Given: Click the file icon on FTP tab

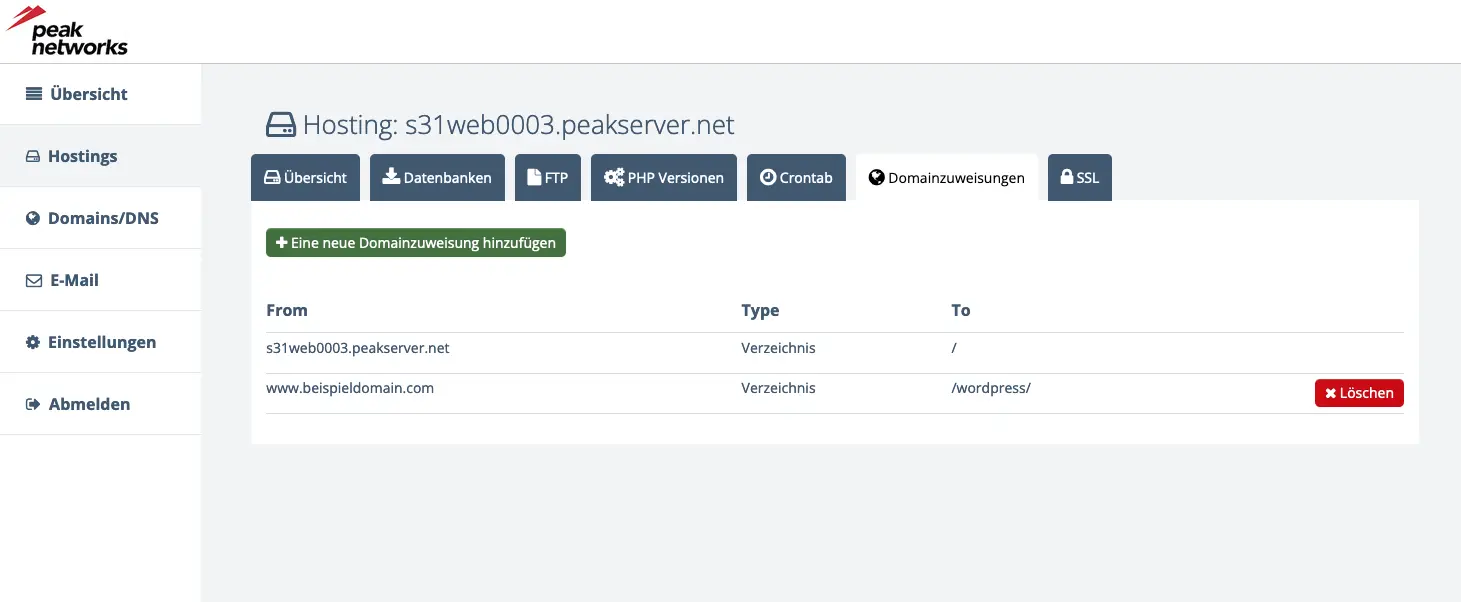Looking at the screenshot, I should [534, 178].
